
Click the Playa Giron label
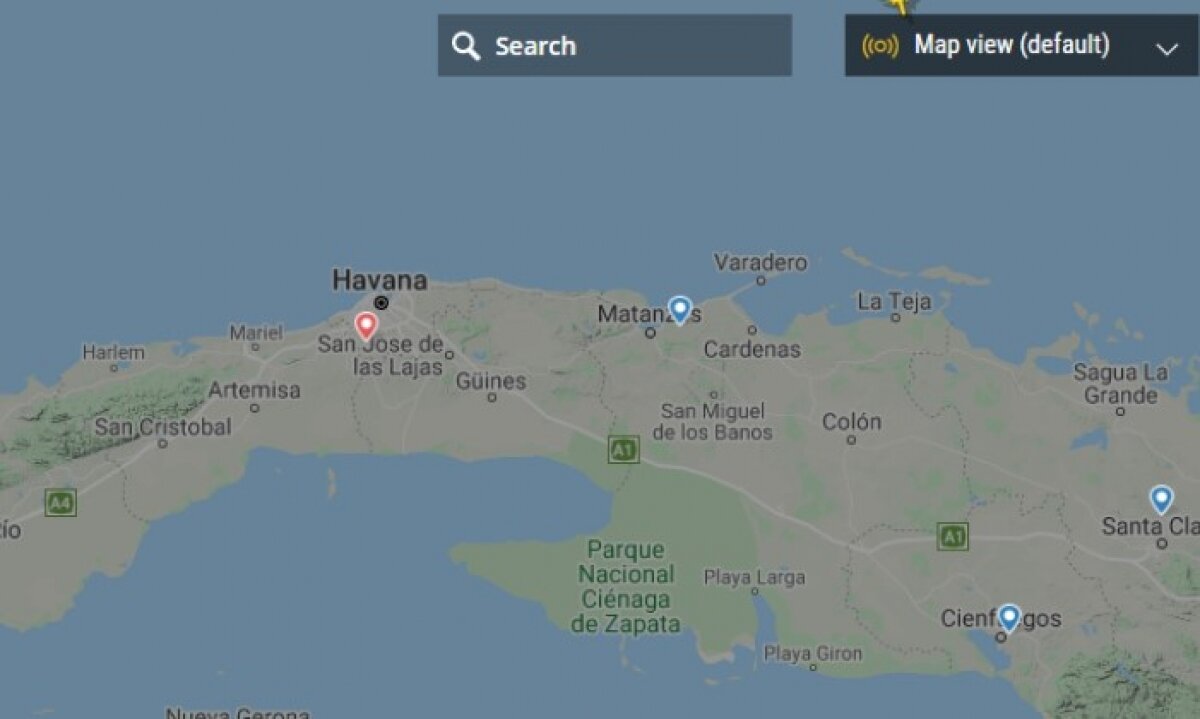(813, 653)
